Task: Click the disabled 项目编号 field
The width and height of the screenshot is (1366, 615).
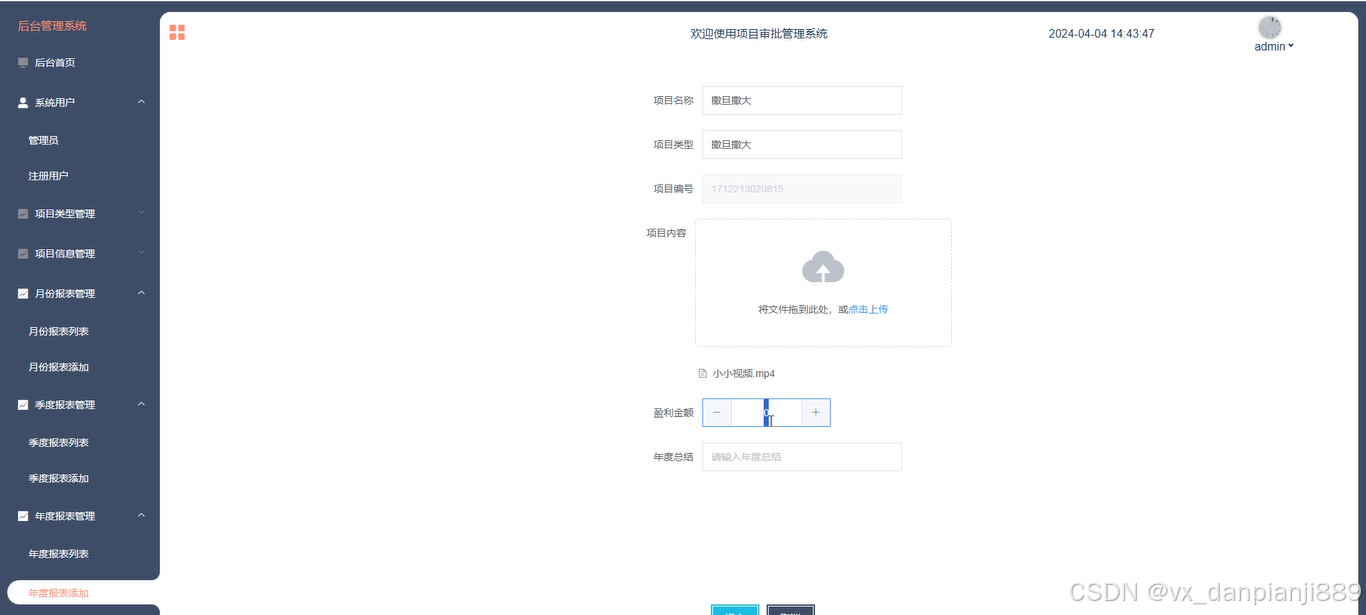Action: 802,189
